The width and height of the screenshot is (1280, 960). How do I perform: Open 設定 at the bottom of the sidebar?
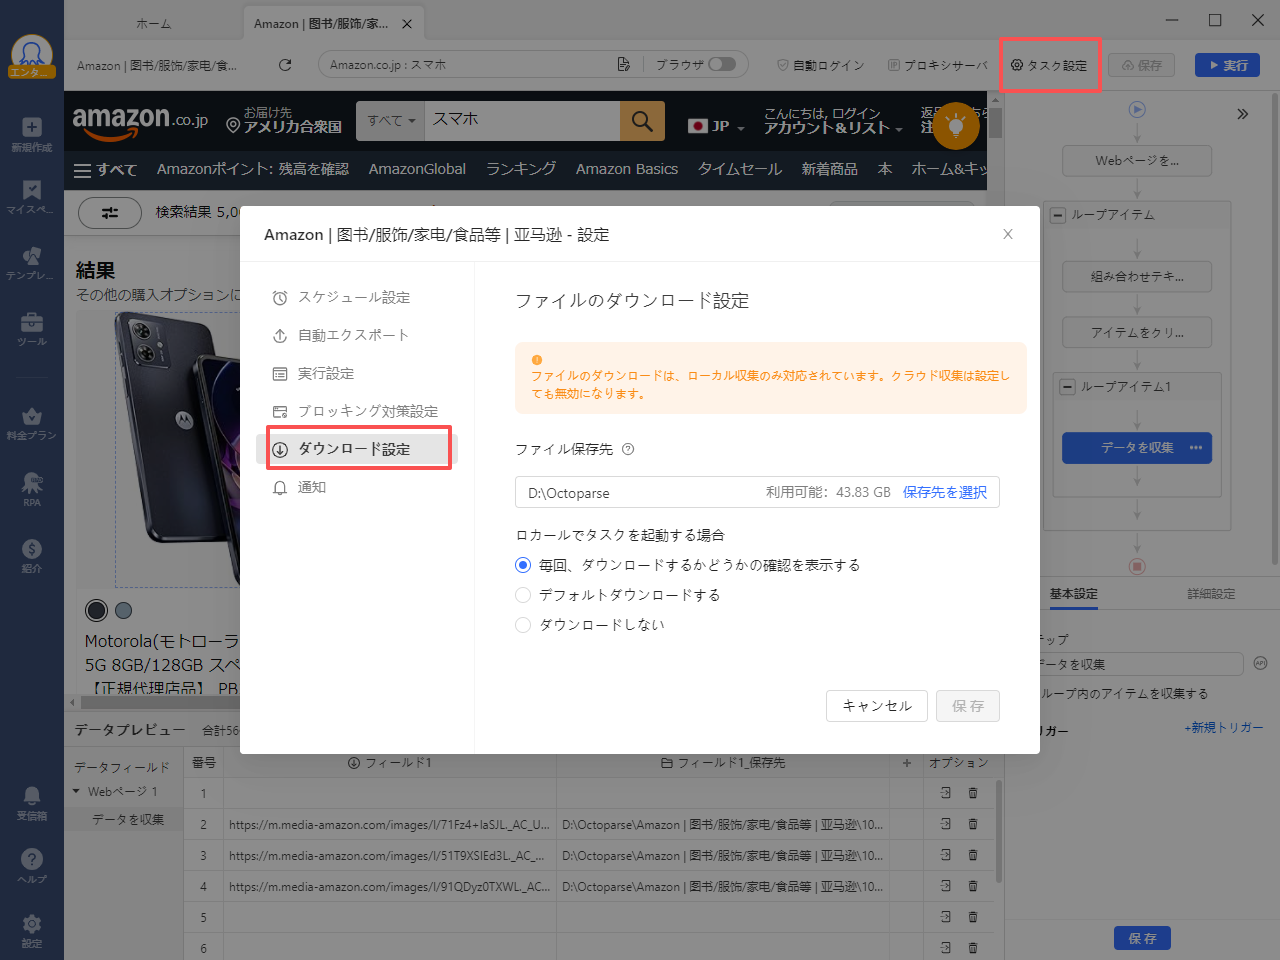(x=31, y=927)
